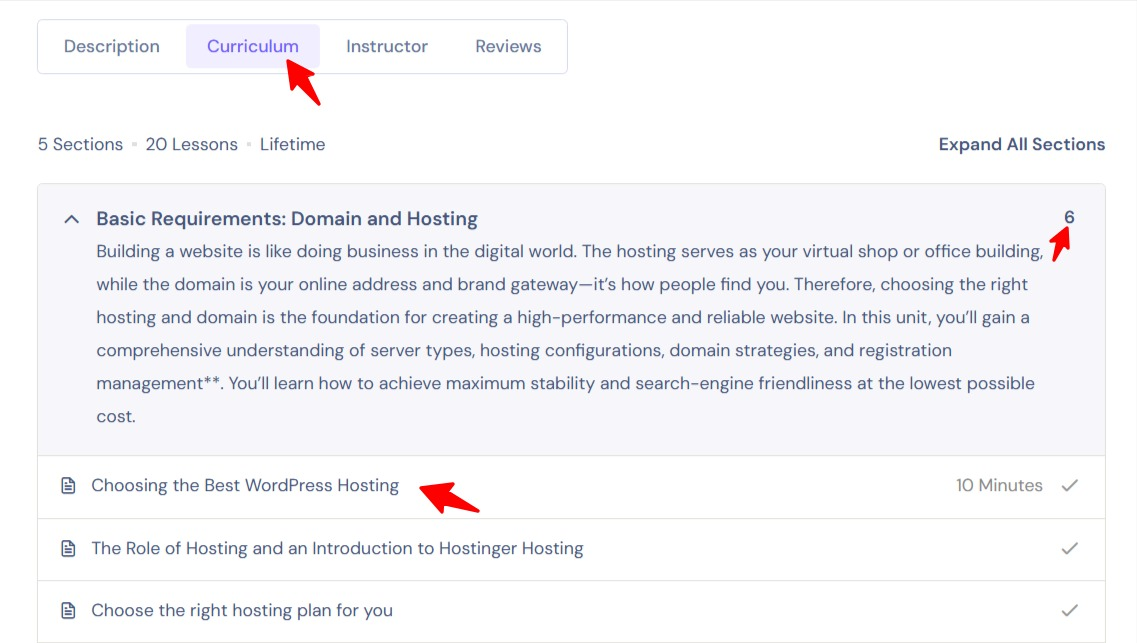
Task: Go to the Reviews tab
Action: pyautogui.click(x=508, y=47)
